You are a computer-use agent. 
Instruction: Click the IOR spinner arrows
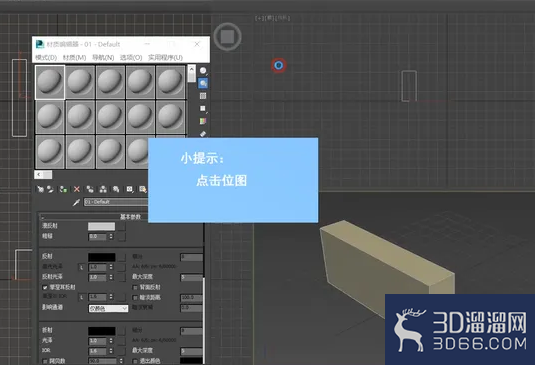(x=111, y=351)
